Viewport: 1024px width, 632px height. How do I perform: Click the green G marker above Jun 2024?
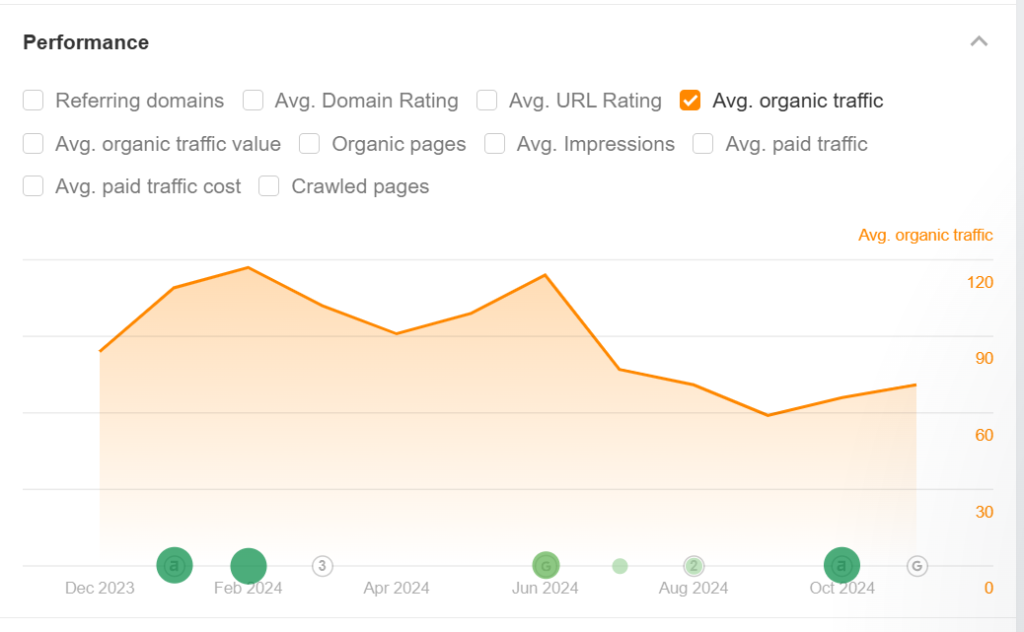[x=546, y=566]
